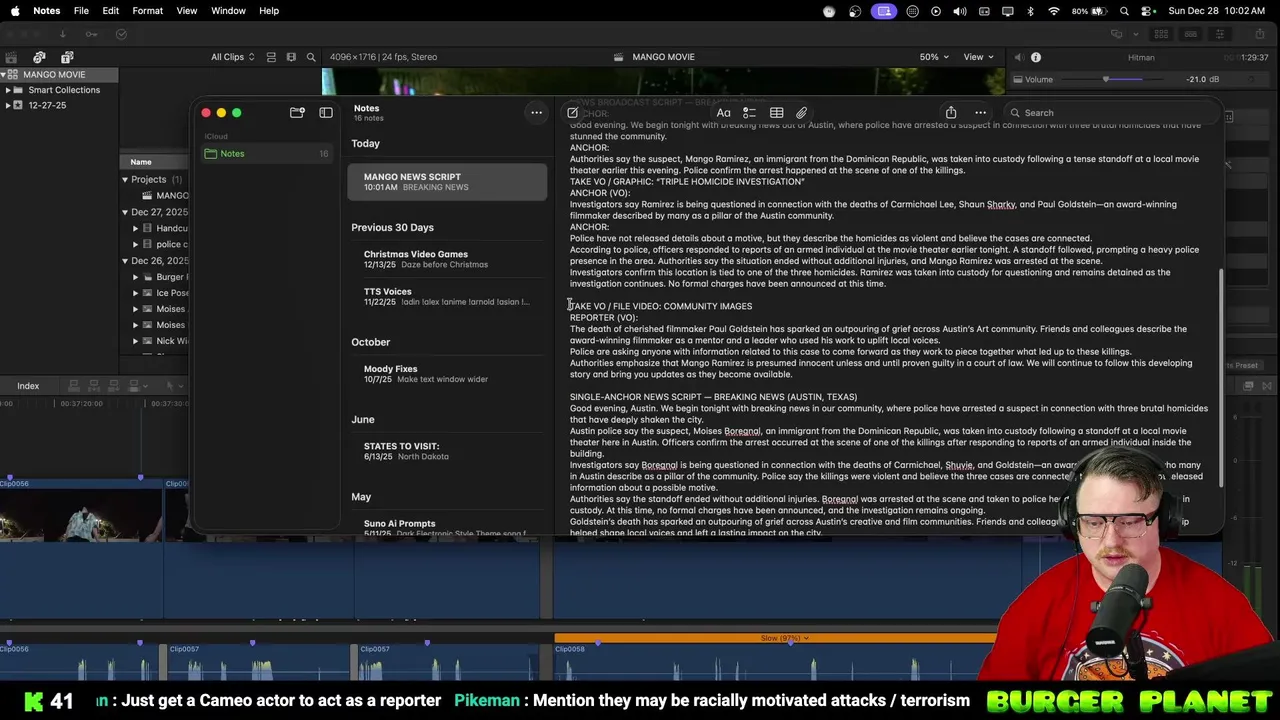Open the Slow (97%) retime dropdown
The width and height of the screenshot is (1280, 720).
[x=785, y=638]
